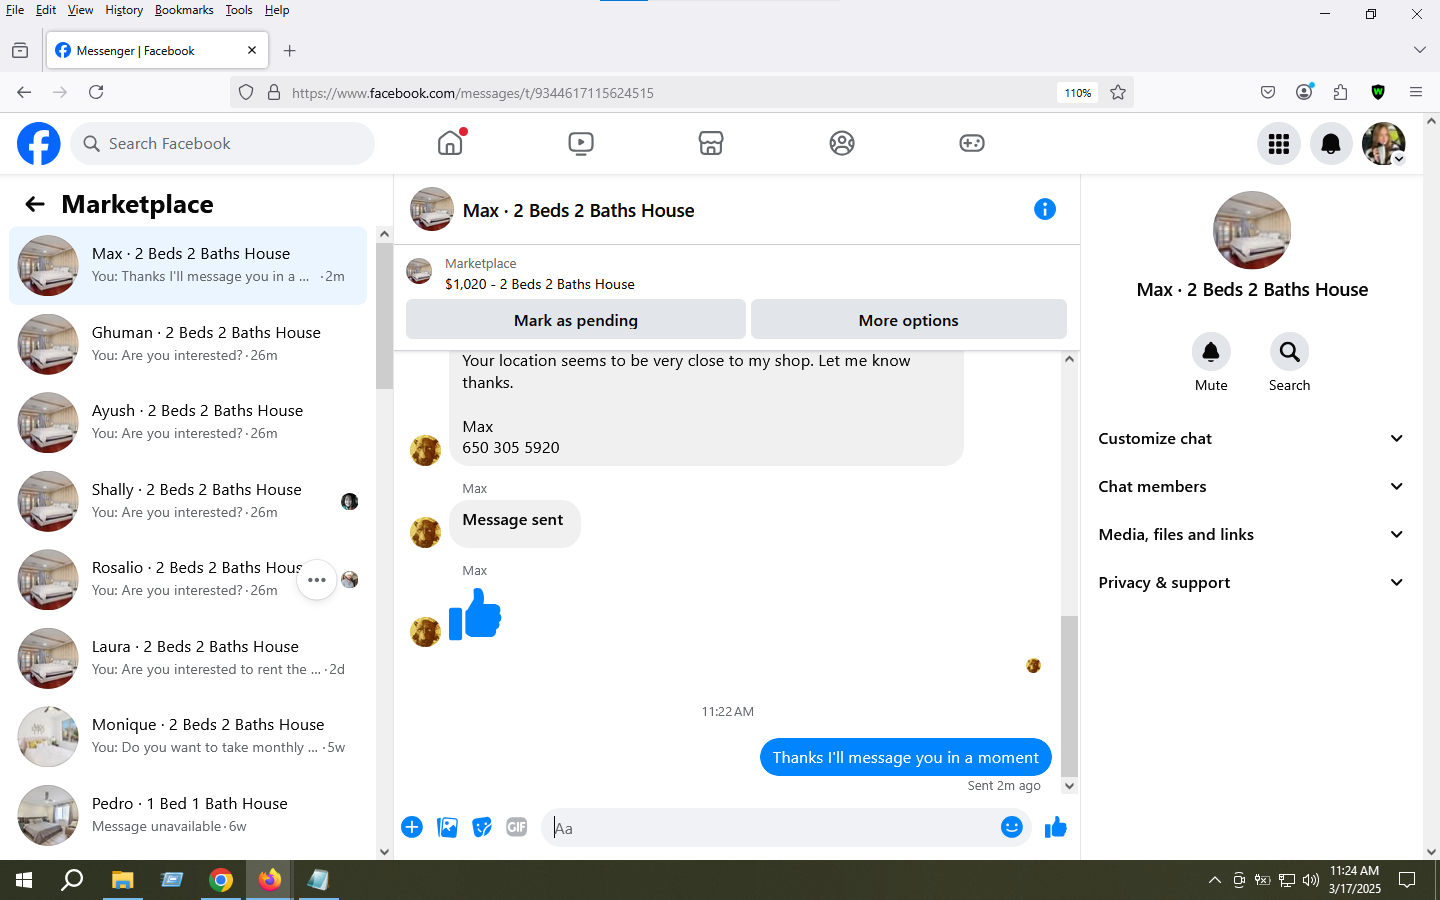
Task: Open Ghuman 2 Beds 2 Baths conversation
Action: point(188,344)
